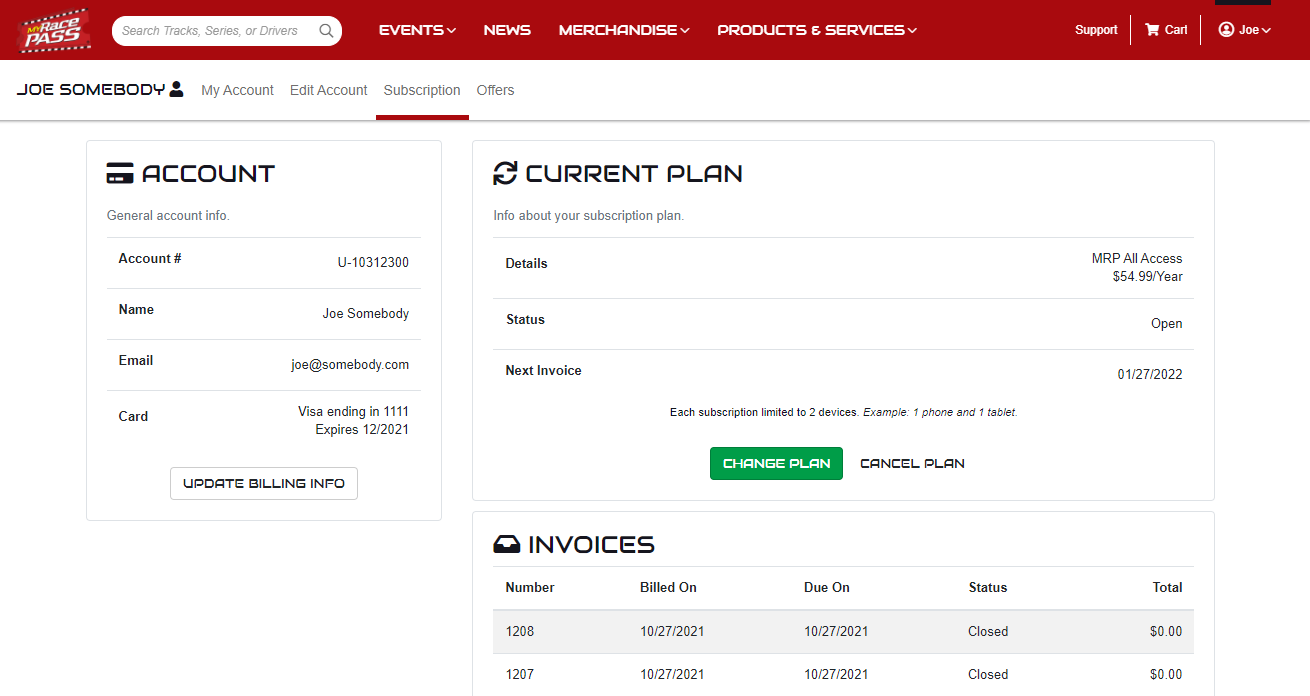Open the News menu item
The image size is (1310, 696).
click(507, 30)
